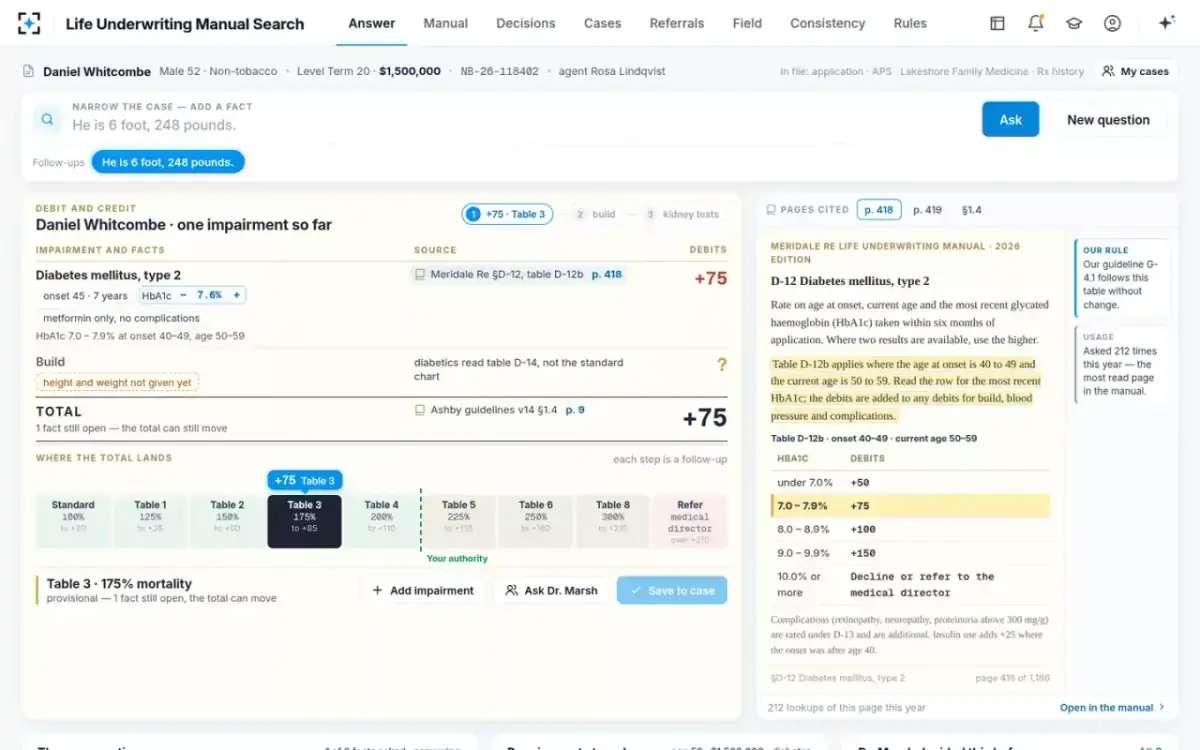Click the 9.0 – 9.9% table row
This screenshot has width=1200, height=750.
click(911, 553)
